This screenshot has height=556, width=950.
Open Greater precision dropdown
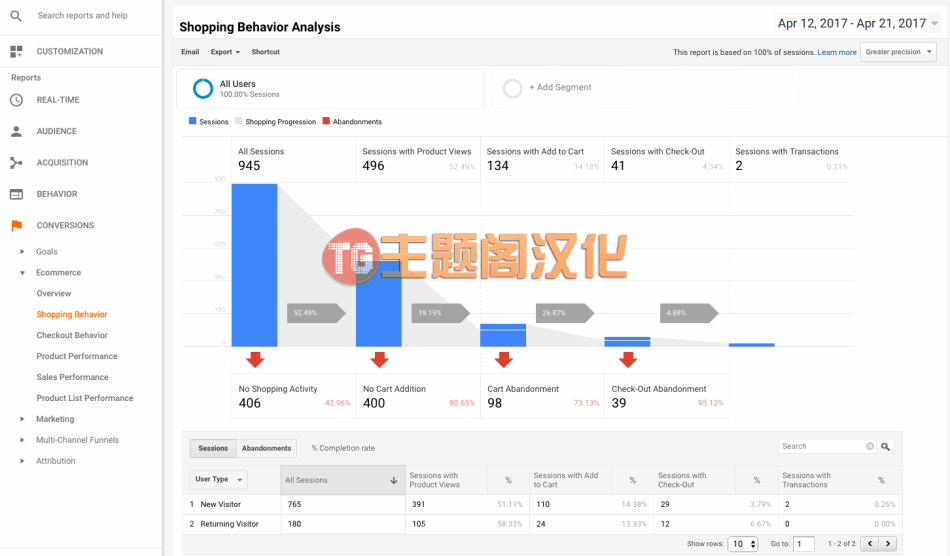899,52
